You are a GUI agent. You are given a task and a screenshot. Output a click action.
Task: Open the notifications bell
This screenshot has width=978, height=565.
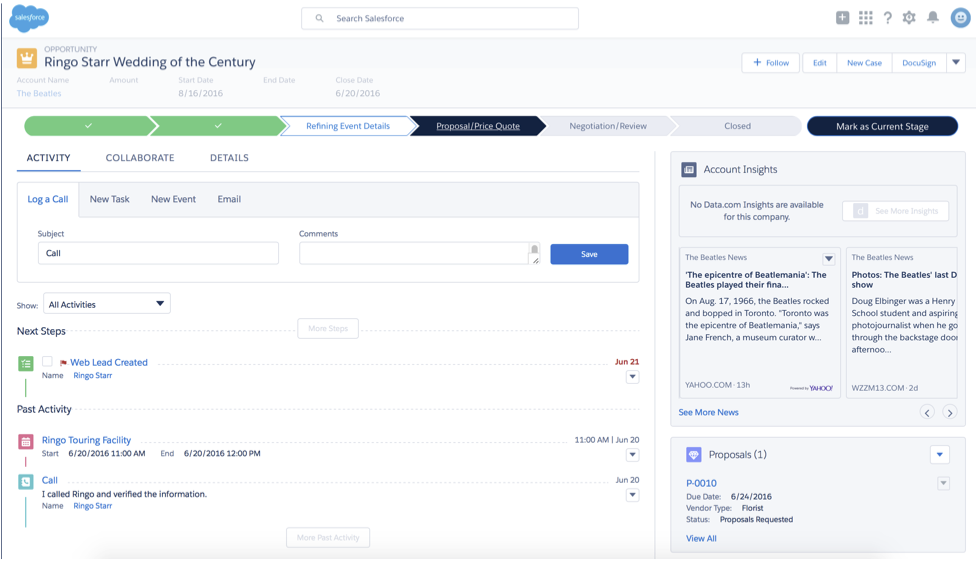(932, 17)
